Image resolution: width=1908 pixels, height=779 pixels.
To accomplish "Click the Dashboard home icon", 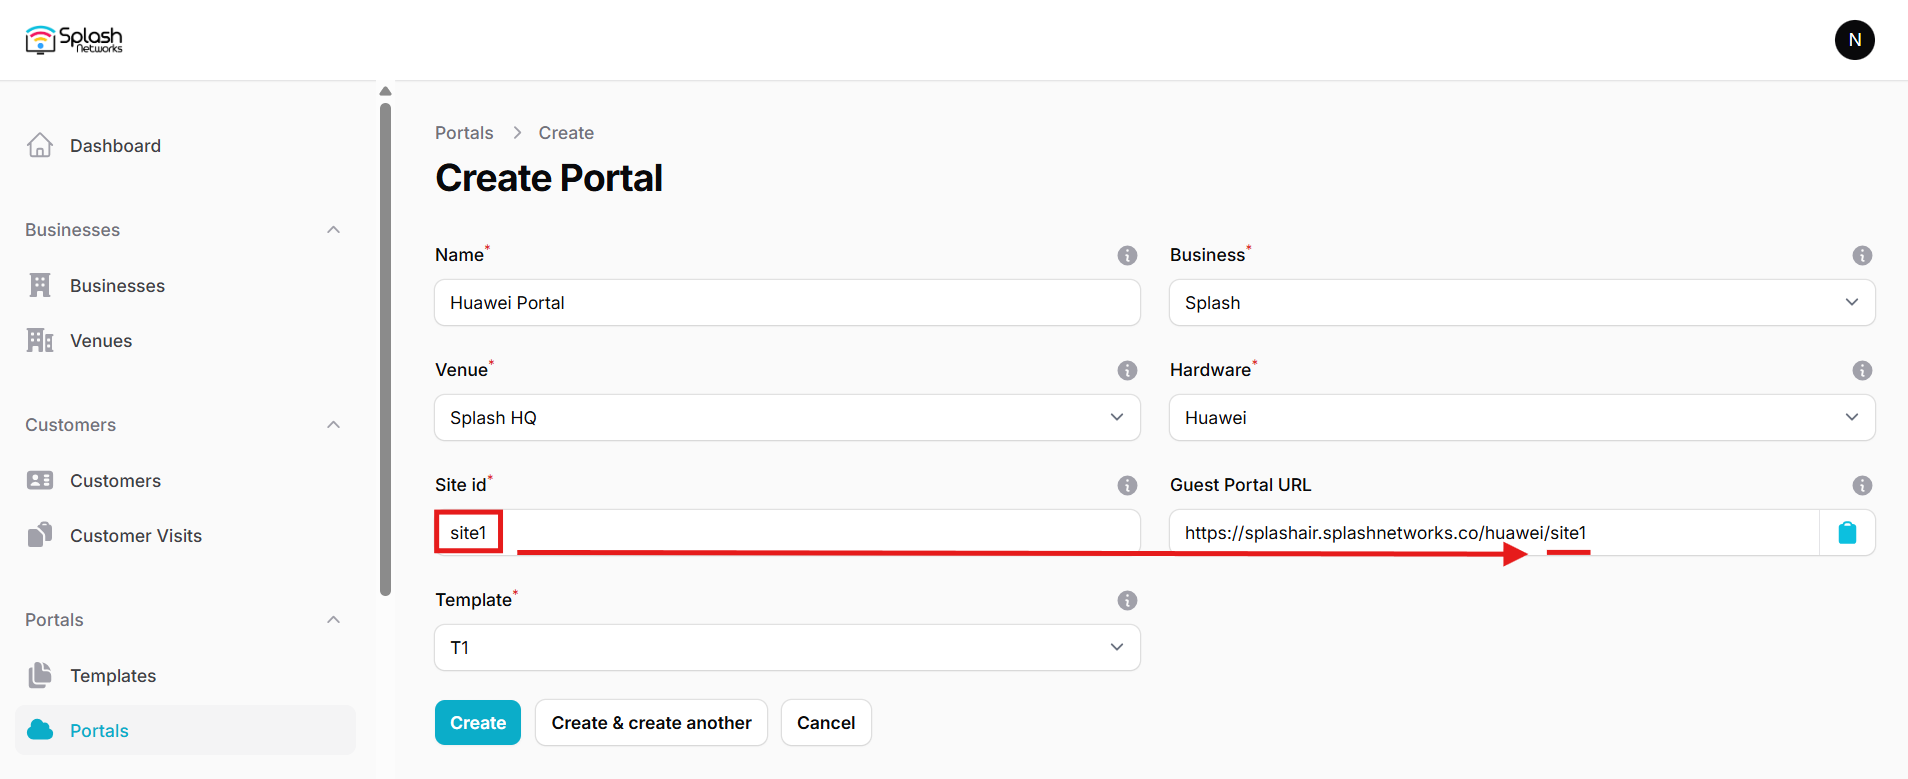I will (x=40, y=146).
